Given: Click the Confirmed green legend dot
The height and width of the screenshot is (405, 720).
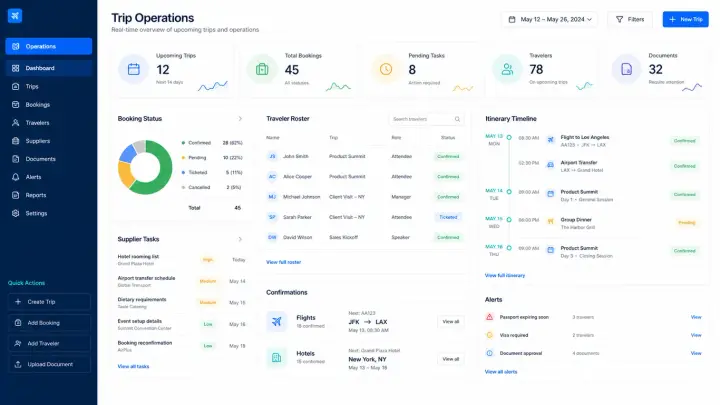Looking at the screenshot, I should coord(183,143).
